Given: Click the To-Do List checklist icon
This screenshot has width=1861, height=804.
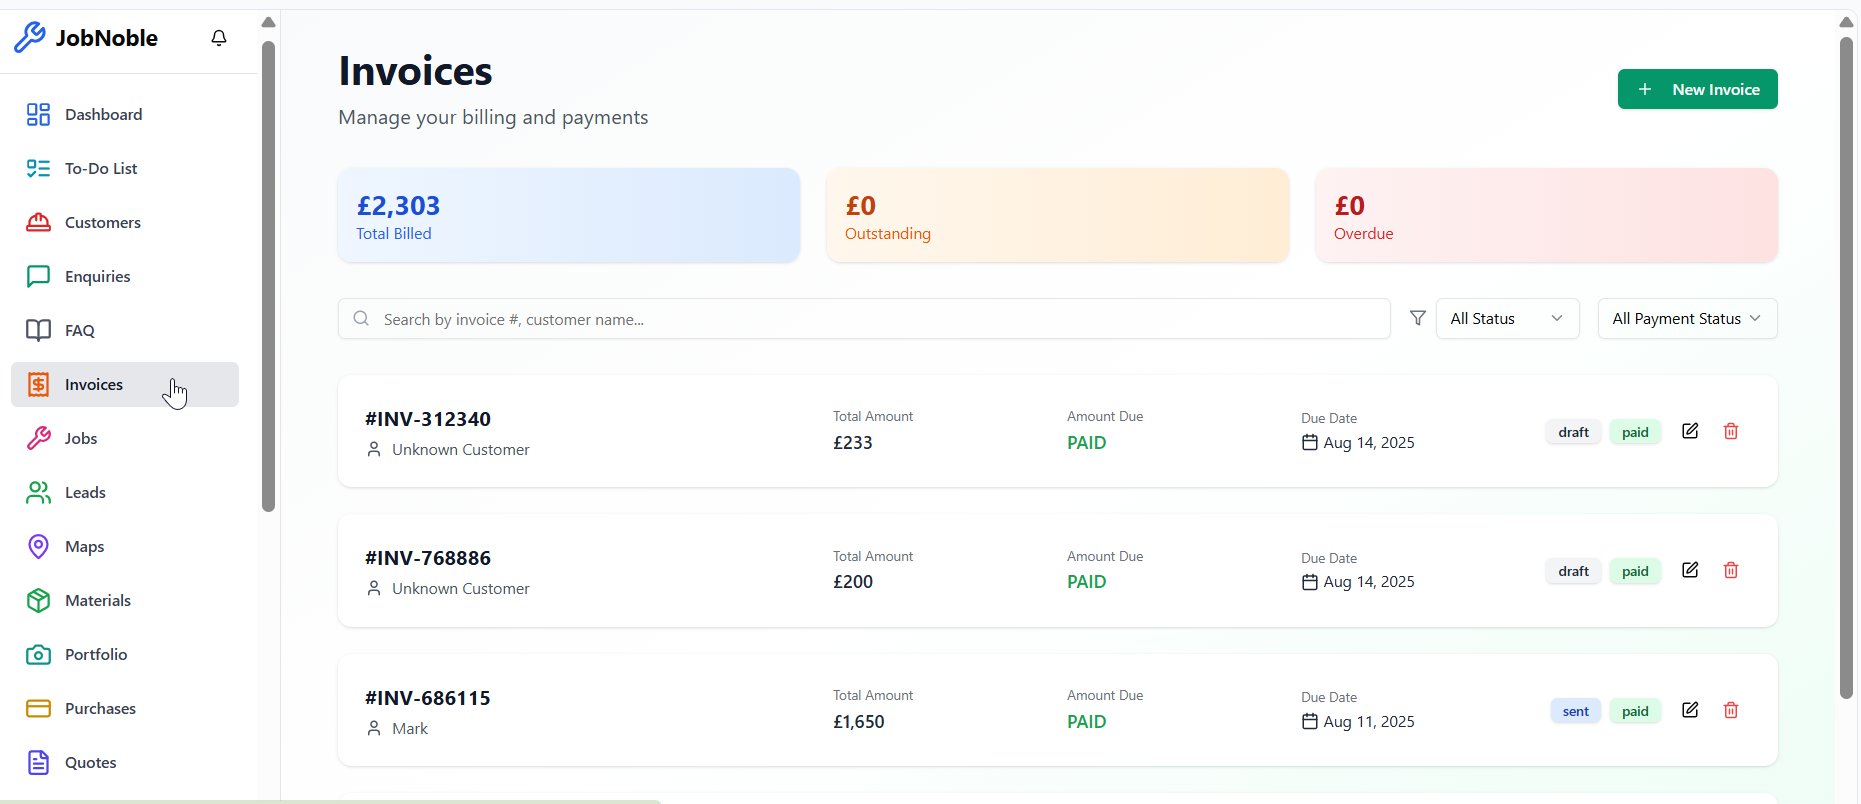Looking at the screenshot, I should click(38, 168).
